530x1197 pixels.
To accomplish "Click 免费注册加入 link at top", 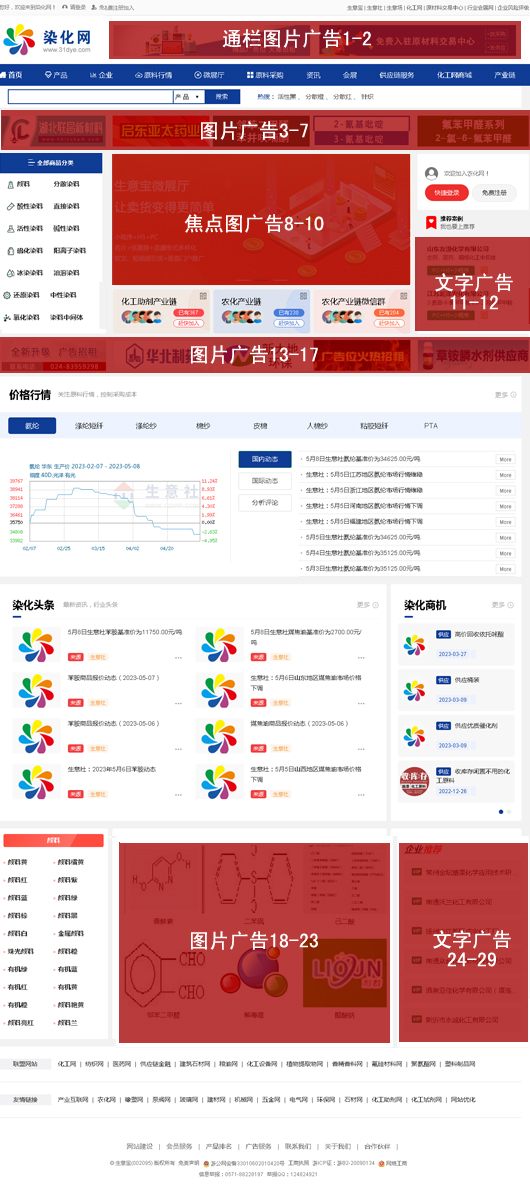I will [117, 7].
